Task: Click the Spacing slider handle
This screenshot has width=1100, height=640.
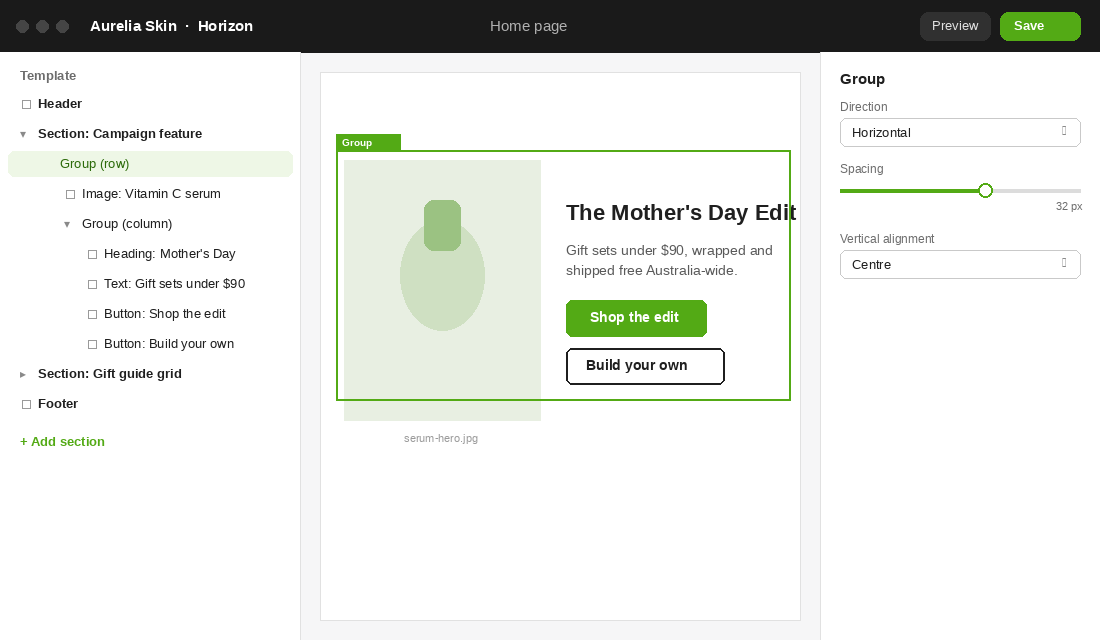Action: tap(986, 191)
